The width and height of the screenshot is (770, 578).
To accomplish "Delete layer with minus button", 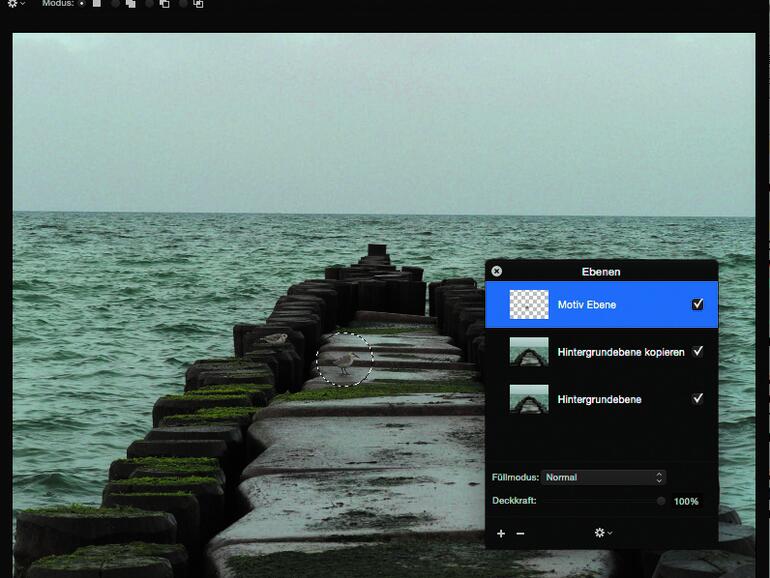I will tap(521, 533).
